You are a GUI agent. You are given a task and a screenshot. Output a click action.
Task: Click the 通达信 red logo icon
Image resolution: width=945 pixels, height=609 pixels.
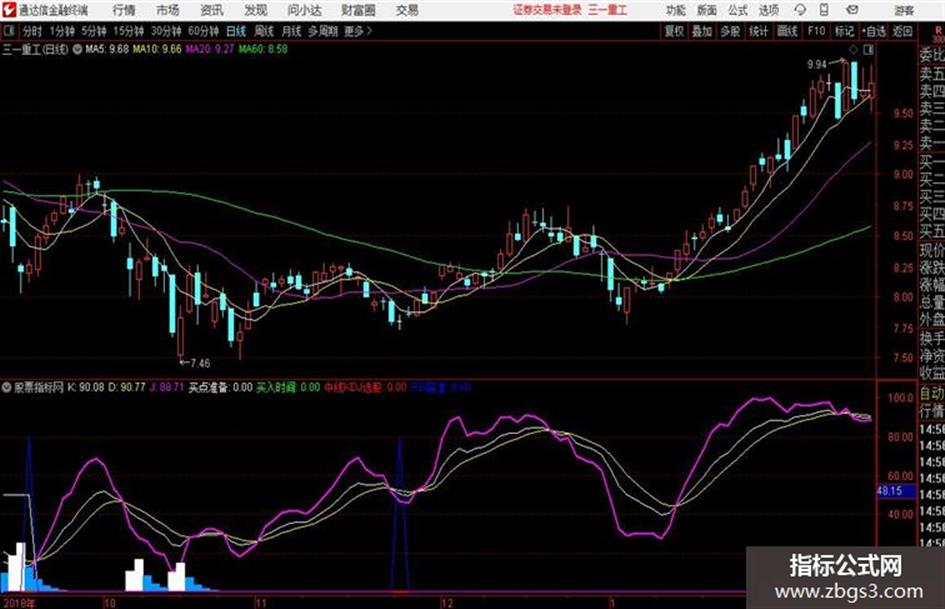click(8, 10)
